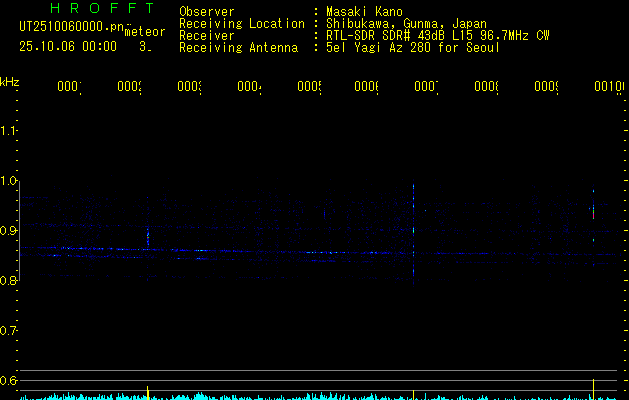Click the tall yellow echo spike near 0010

593,389
